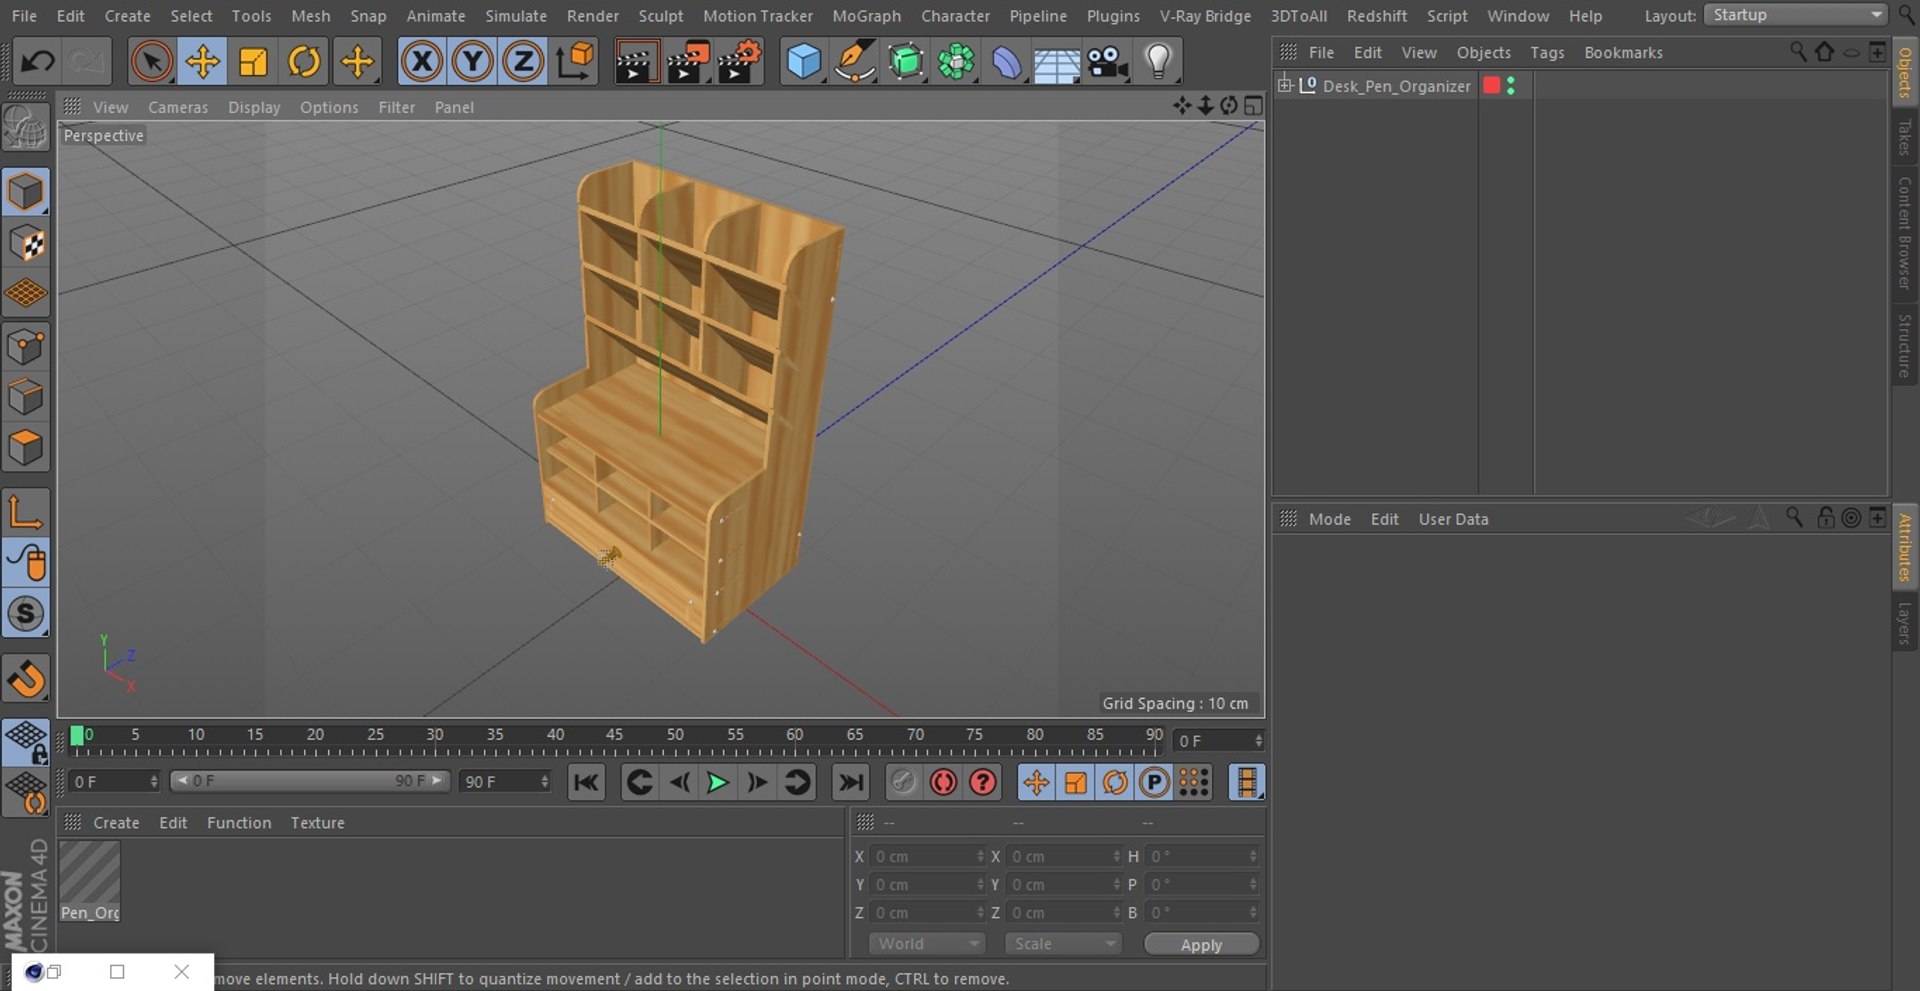Toggle Parameter keyframe recording P
The height and width of the screenshot is (991, 1920).
click(1154, 782)
